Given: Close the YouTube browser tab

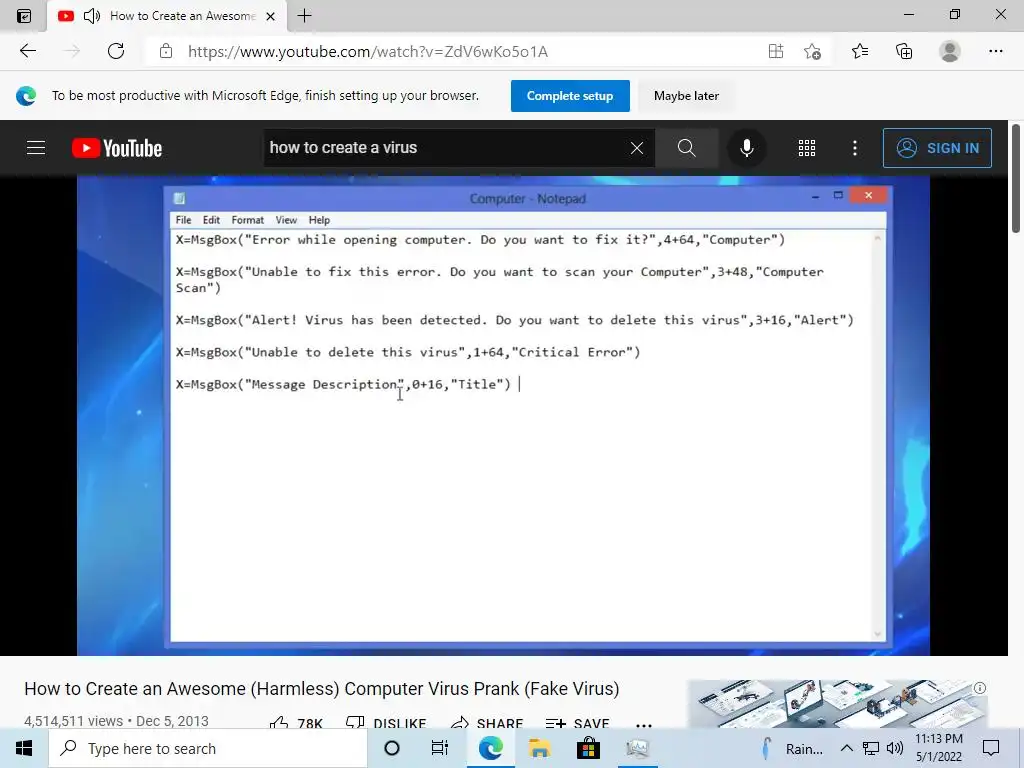Looking at the screenshot, I should (x=270, y=16).
